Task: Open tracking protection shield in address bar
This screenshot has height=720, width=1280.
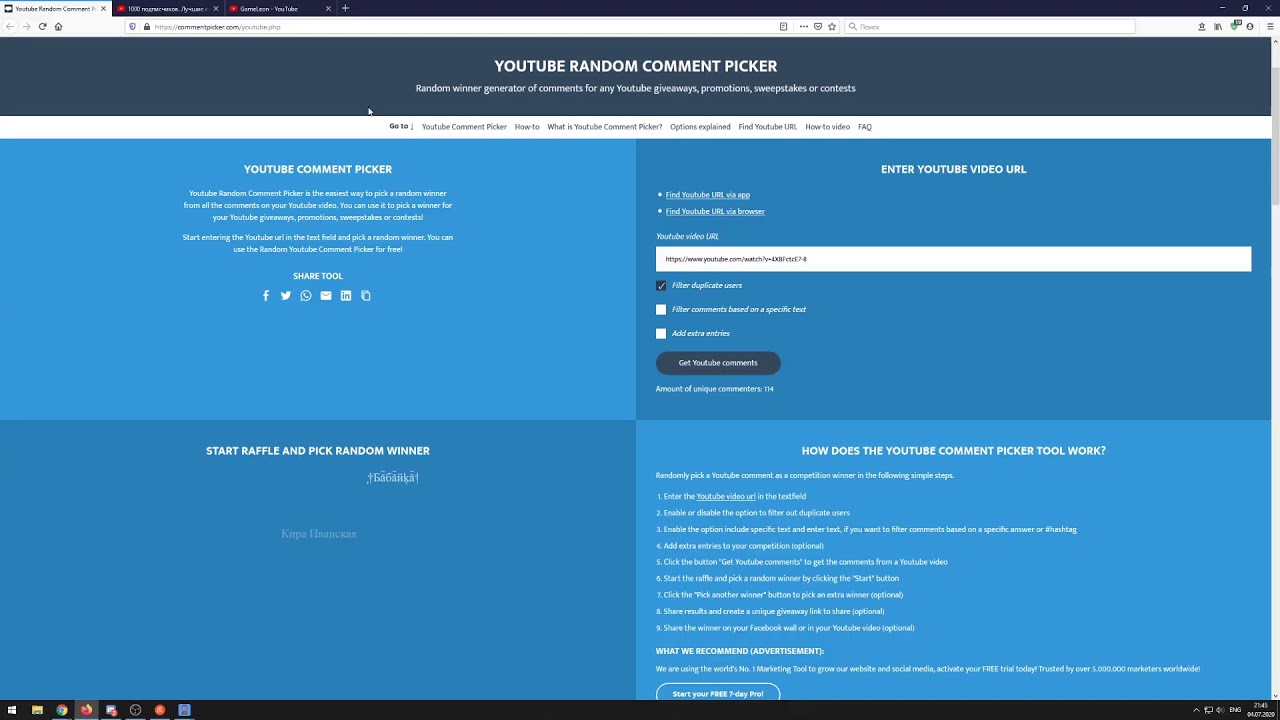Action: pos(132,27)
